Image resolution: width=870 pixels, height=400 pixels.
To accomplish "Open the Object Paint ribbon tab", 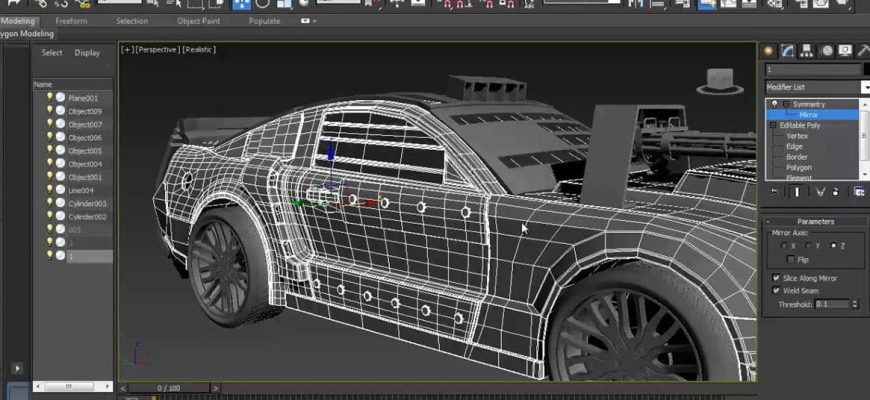I will pos(197,20).
